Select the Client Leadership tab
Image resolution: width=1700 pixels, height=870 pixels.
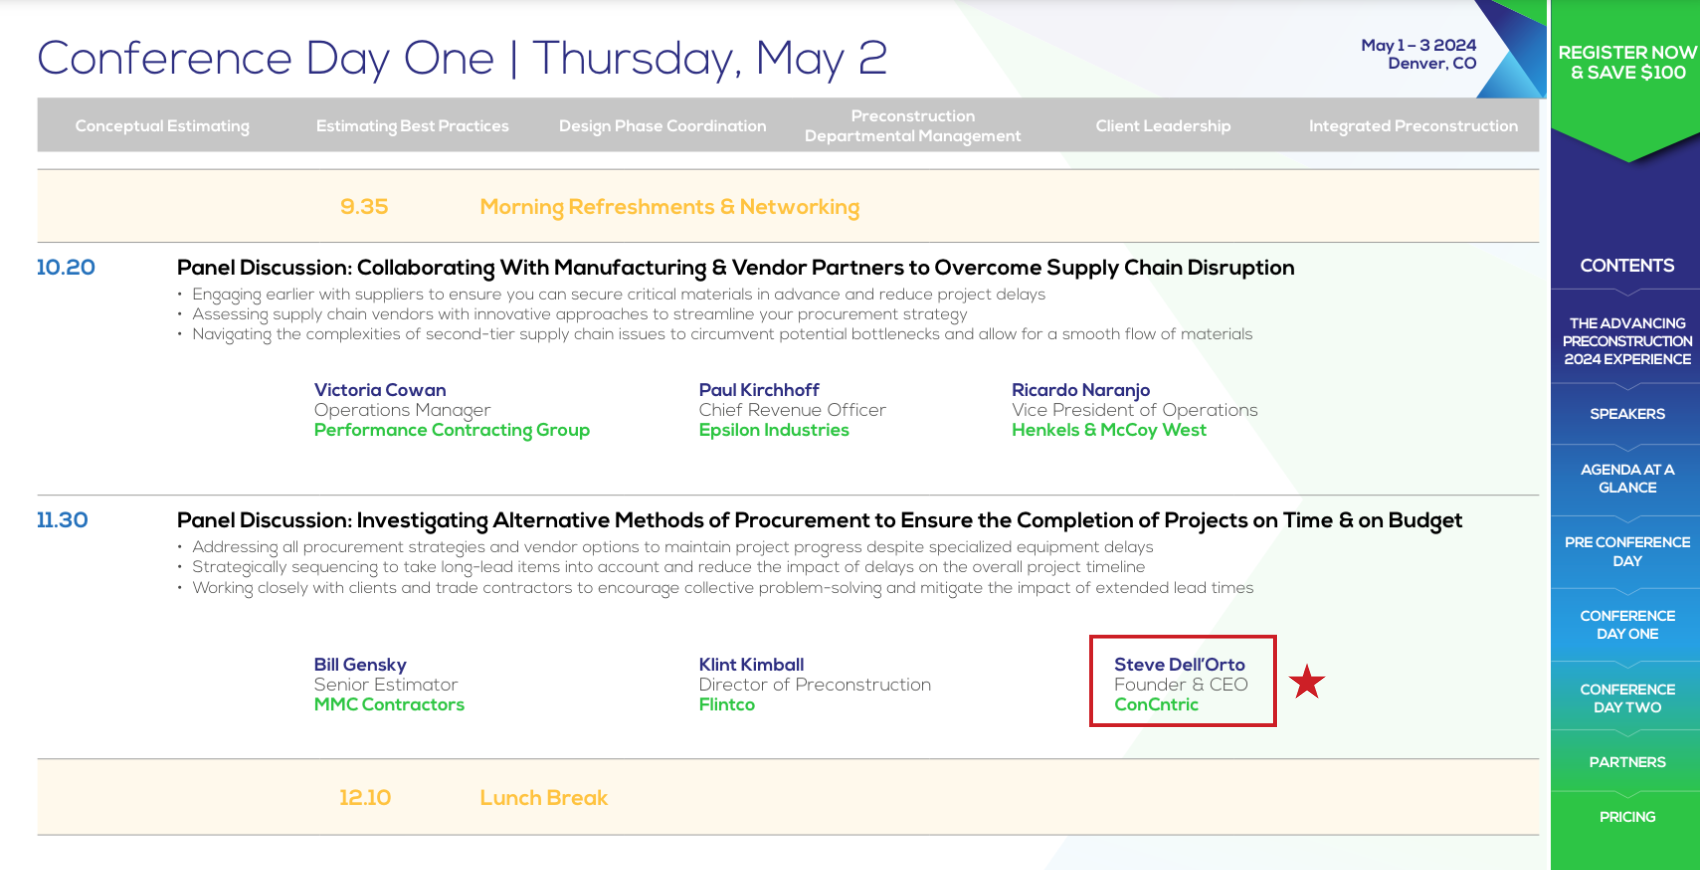tap(1162, 126)
